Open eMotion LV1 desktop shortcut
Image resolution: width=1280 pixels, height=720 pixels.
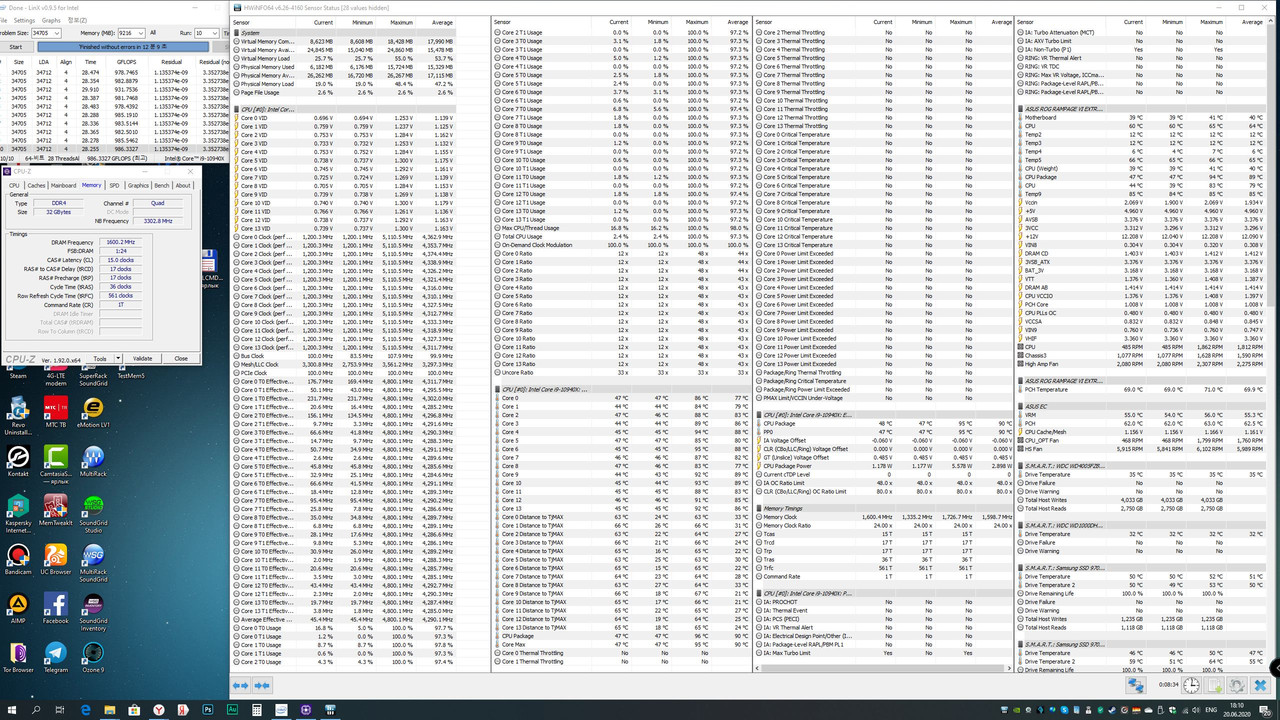tap(93, 413)
